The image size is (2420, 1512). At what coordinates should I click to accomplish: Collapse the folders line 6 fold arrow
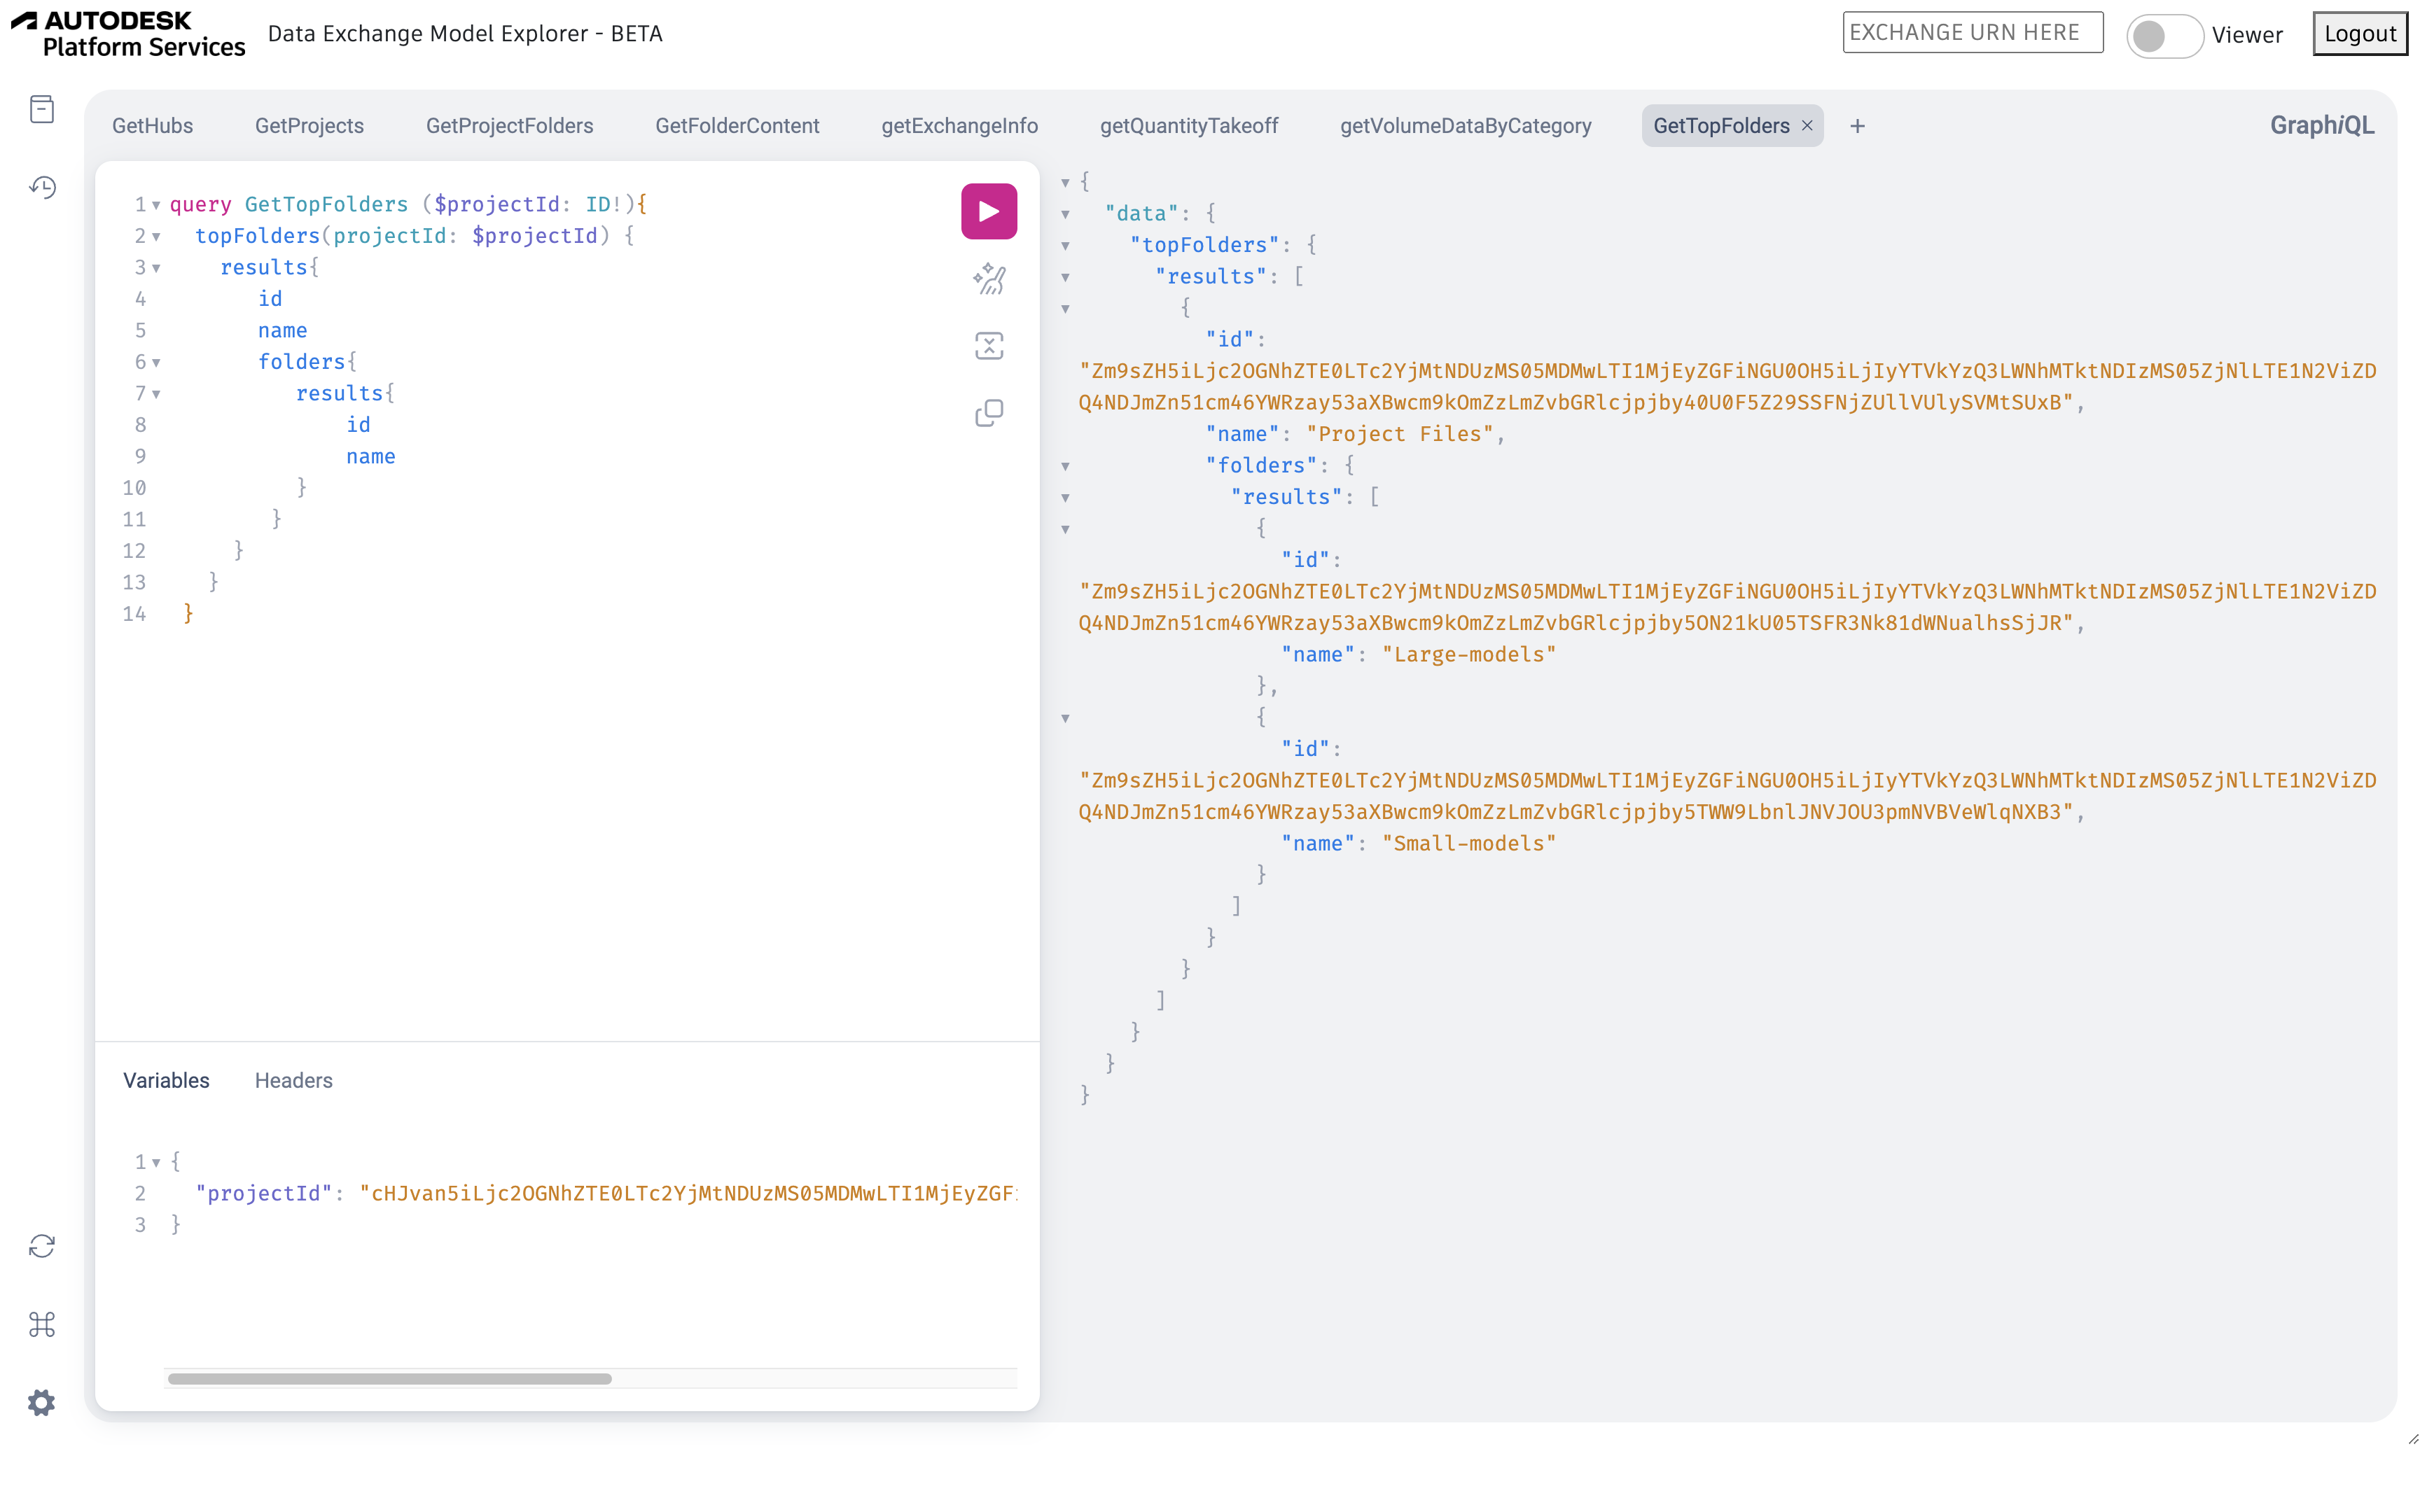click(x=157, y=363)
